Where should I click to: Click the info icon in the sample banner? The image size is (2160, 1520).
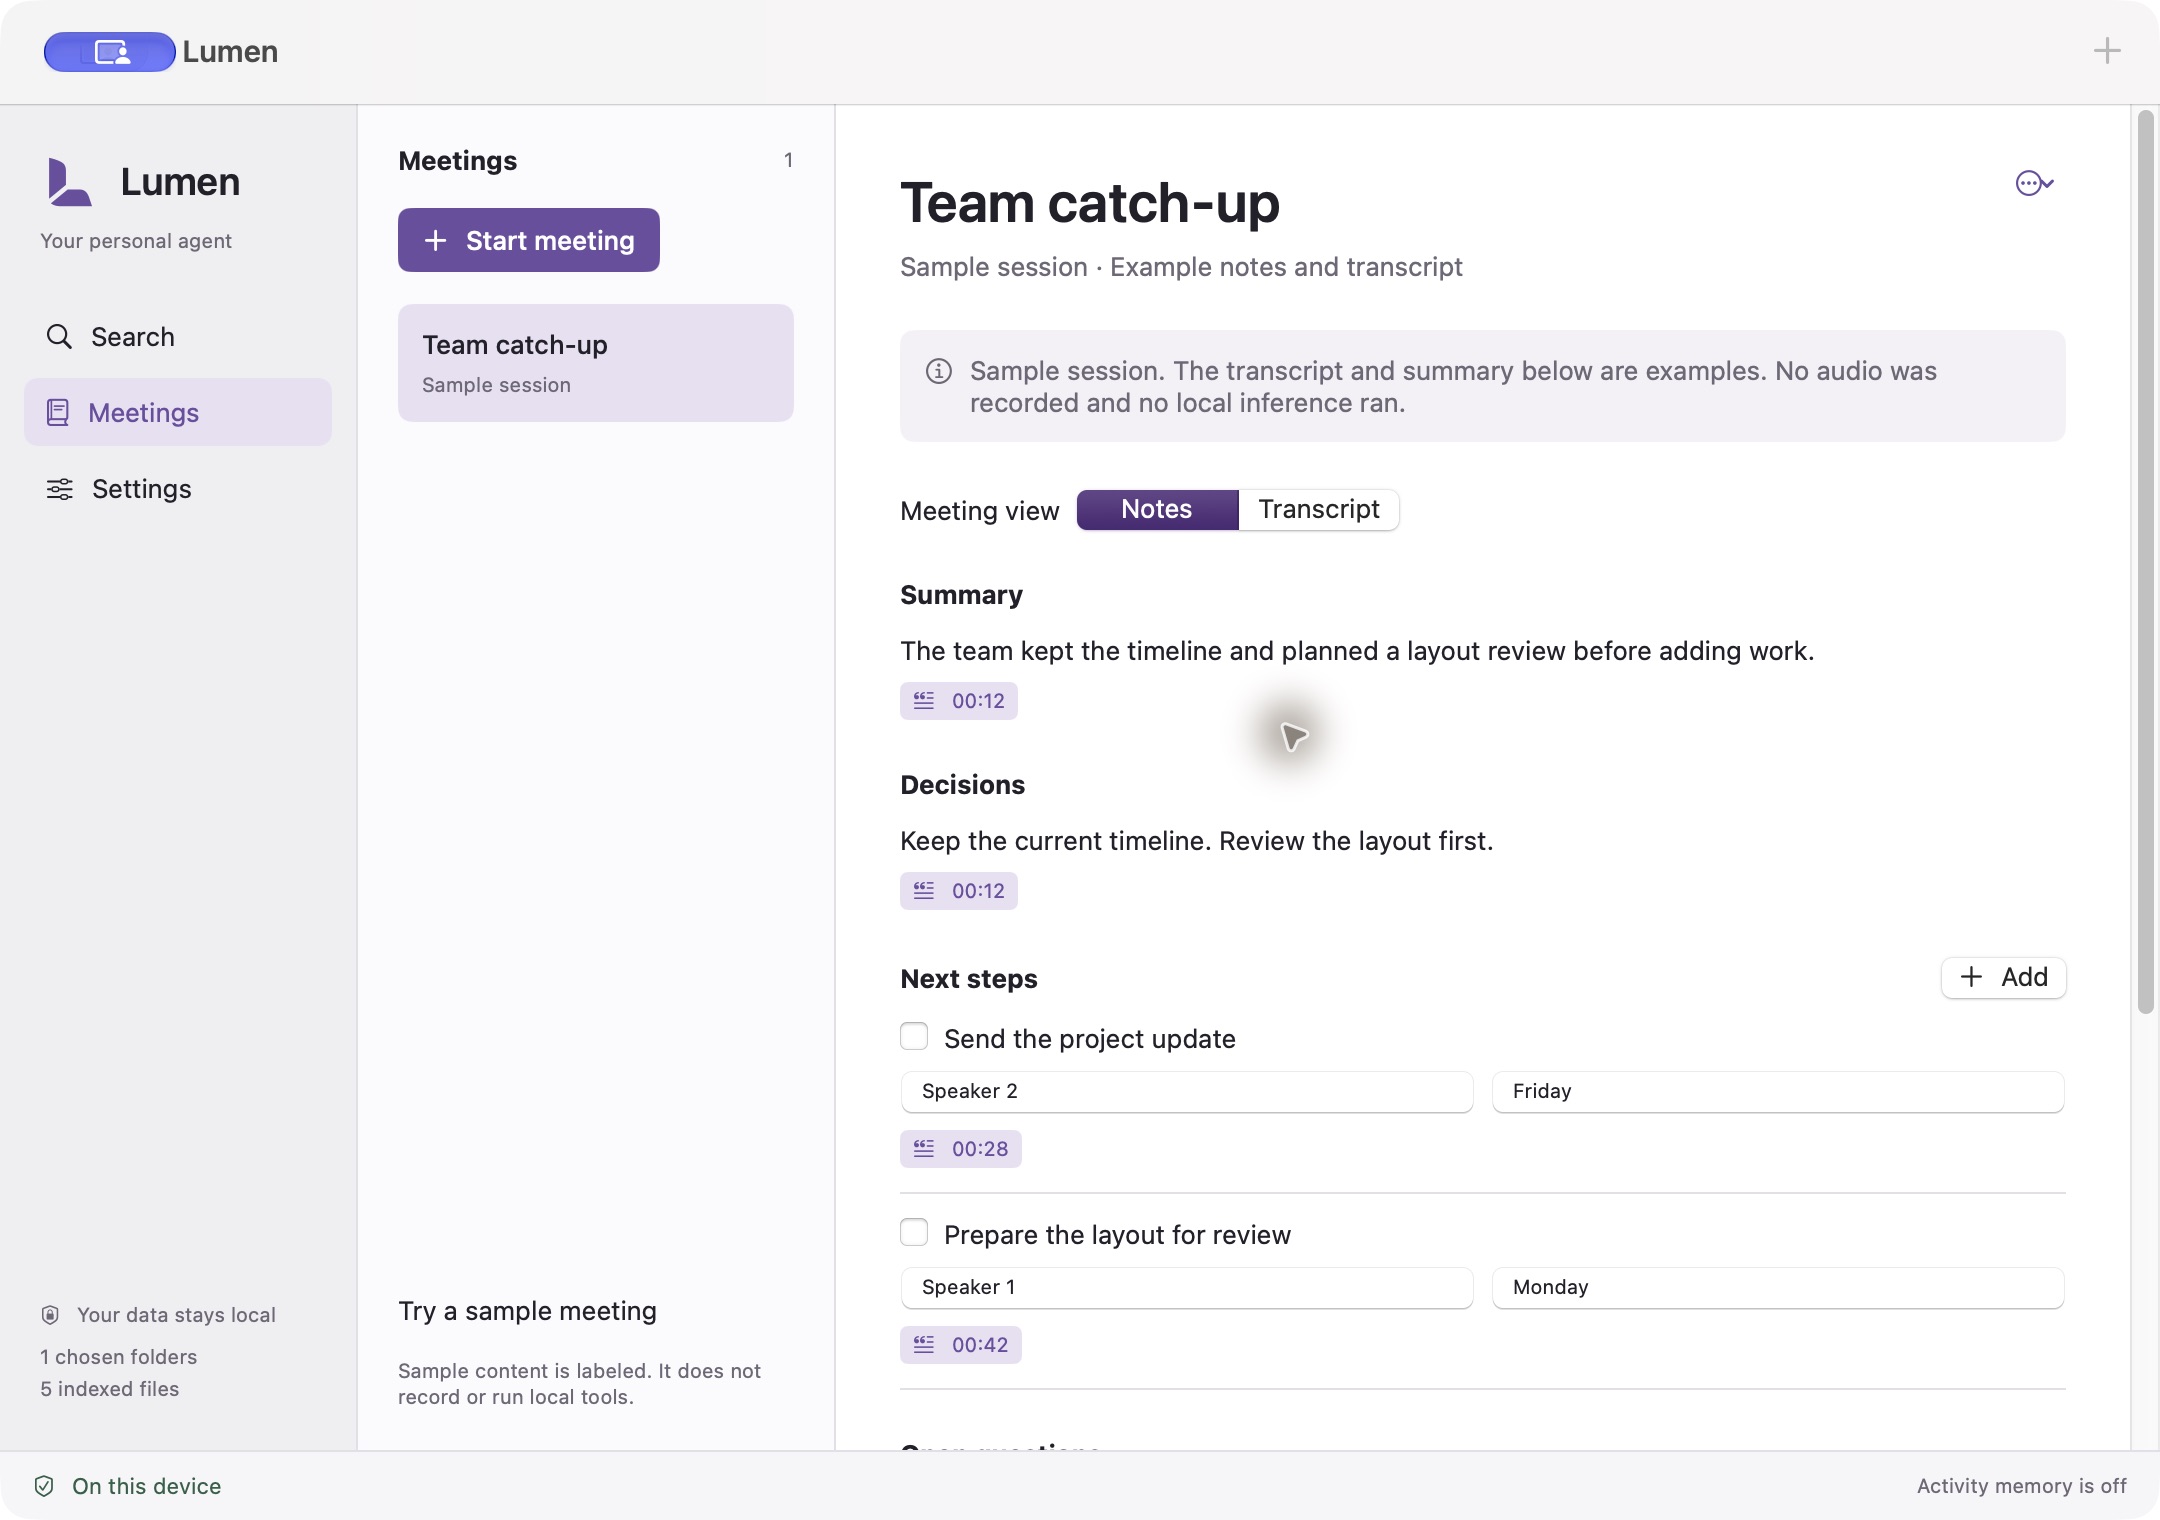[x=938, y=371]
